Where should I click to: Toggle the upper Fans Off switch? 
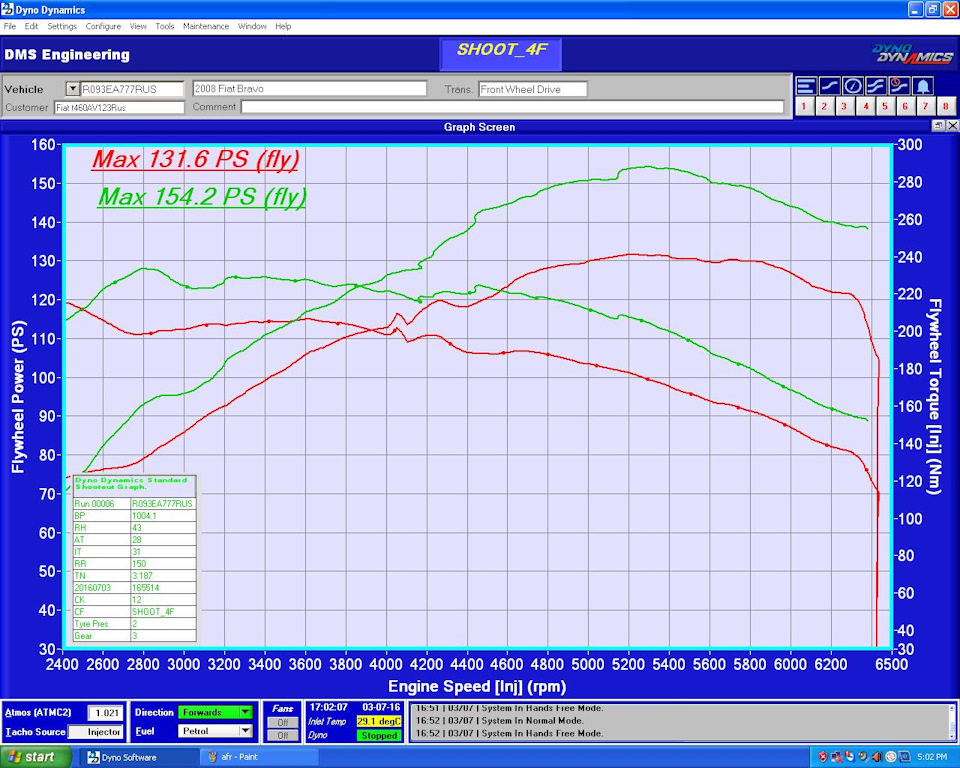(282, 722)
